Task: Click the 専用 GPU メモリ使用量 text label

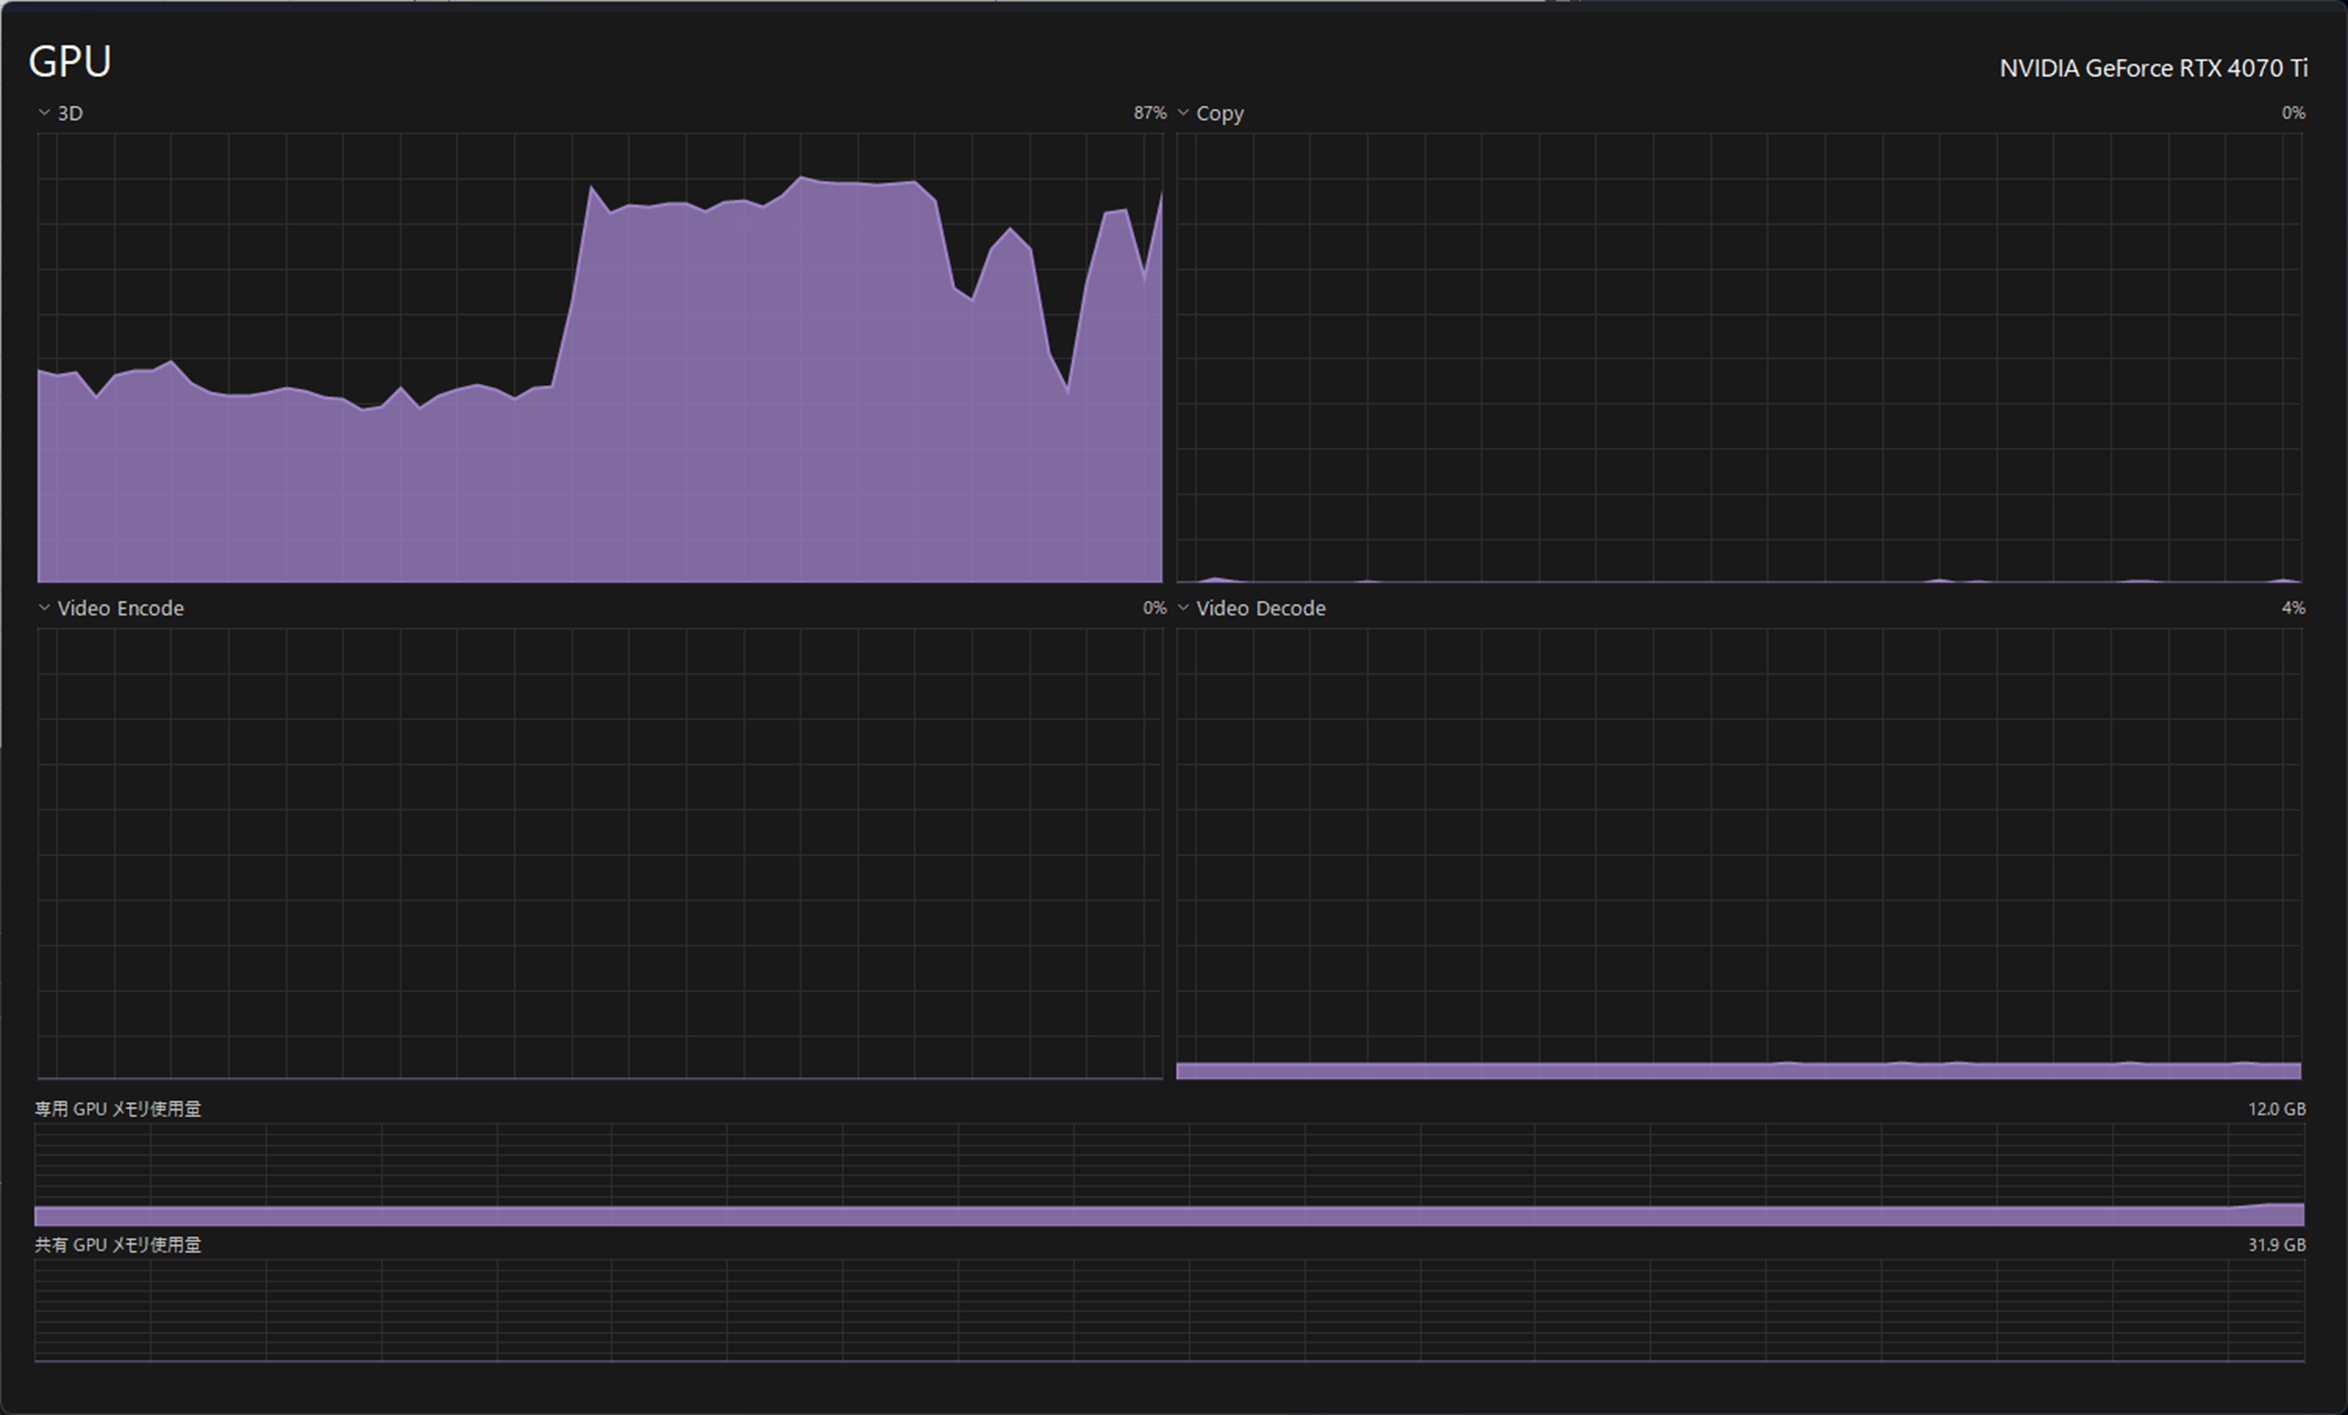Action: 118,1109
